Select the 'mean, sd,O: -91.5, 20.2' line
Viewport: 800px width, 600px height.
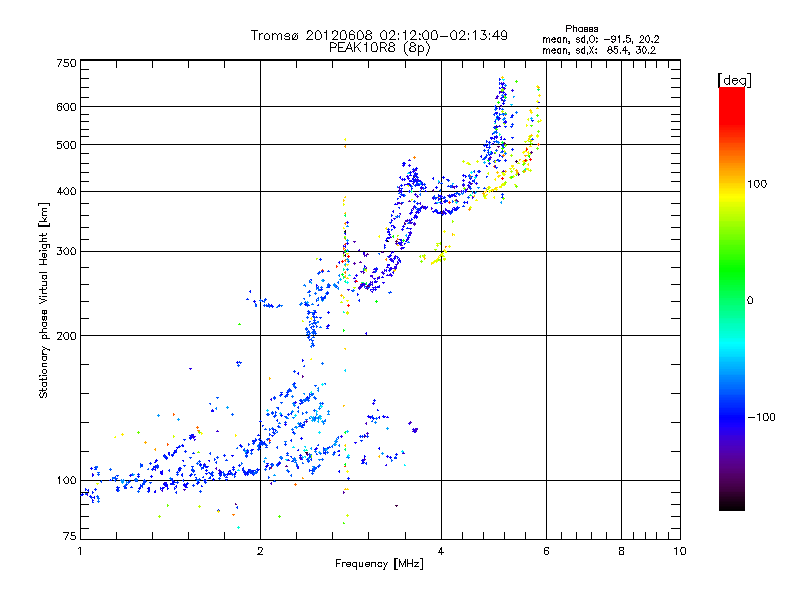pyautogui.click(x=601, y=39)
